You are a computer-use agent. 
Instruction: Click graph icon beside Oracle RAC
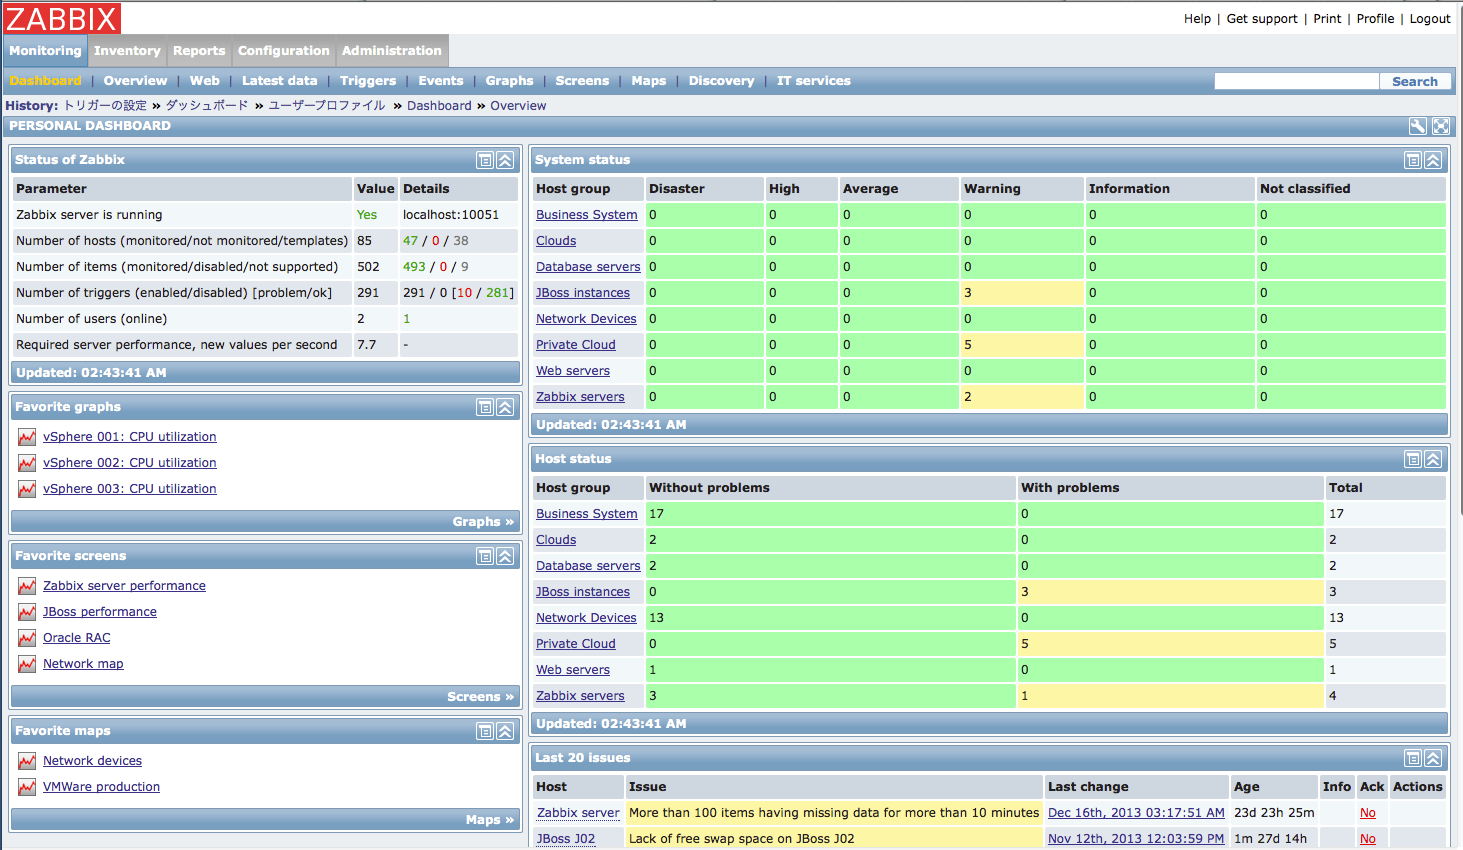tap(26, 637)
